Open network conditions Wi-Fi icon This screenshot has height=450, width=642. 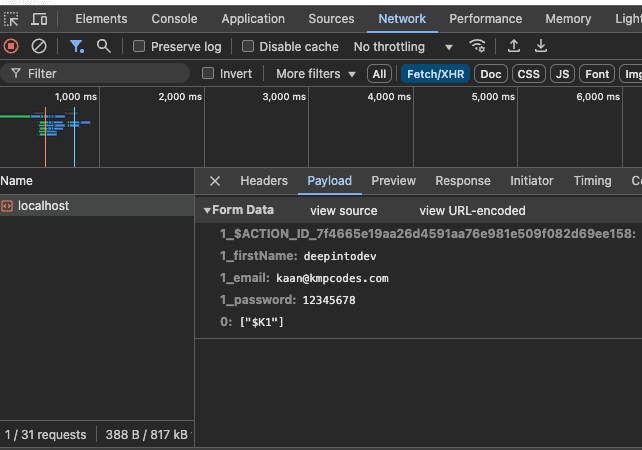point(478,46)
